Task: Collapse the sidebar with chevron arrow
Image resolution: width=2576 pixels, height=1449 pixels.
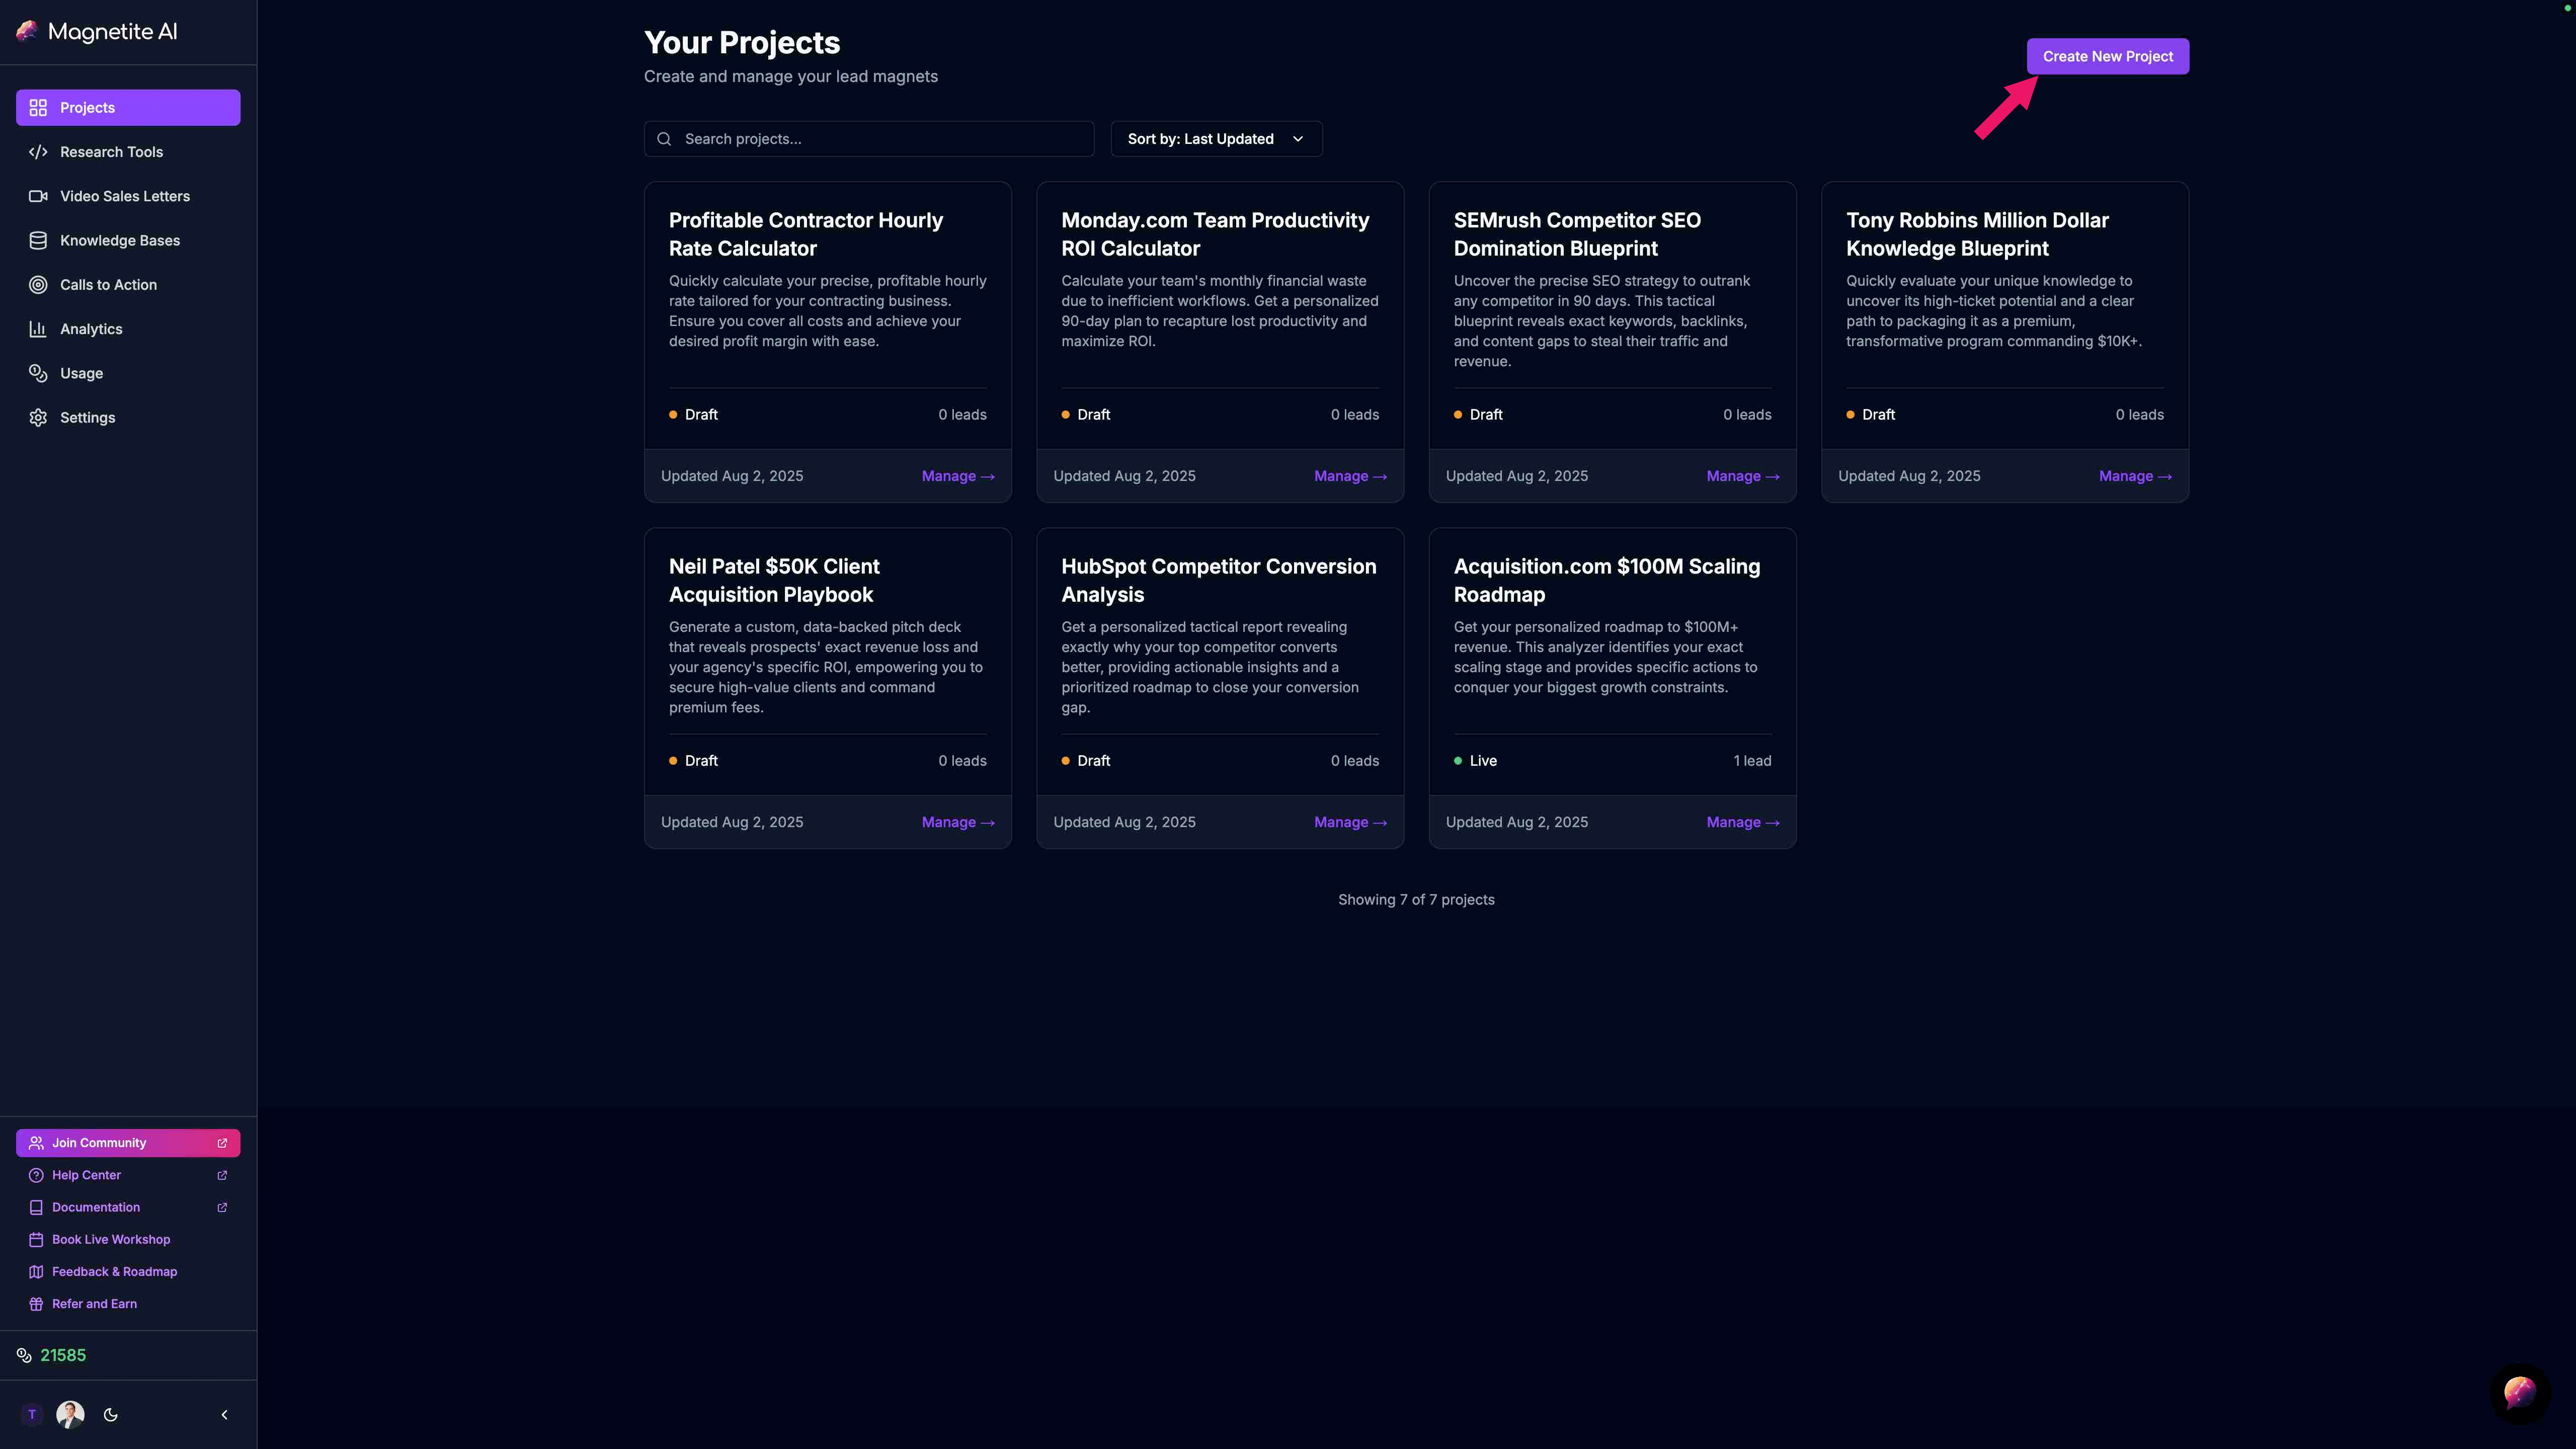Action: pos(224,1414)
